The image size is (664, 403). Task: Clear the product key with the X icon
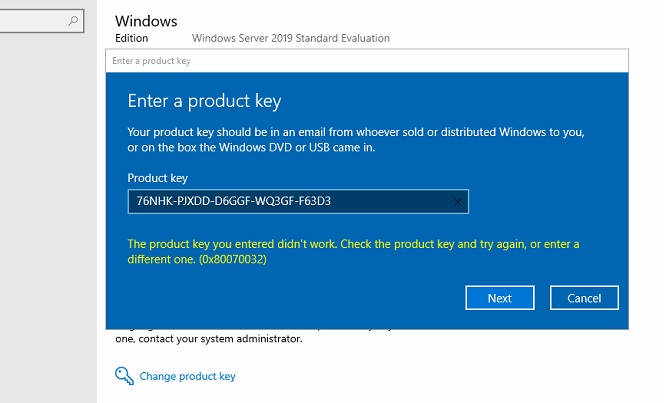(458, 201)
